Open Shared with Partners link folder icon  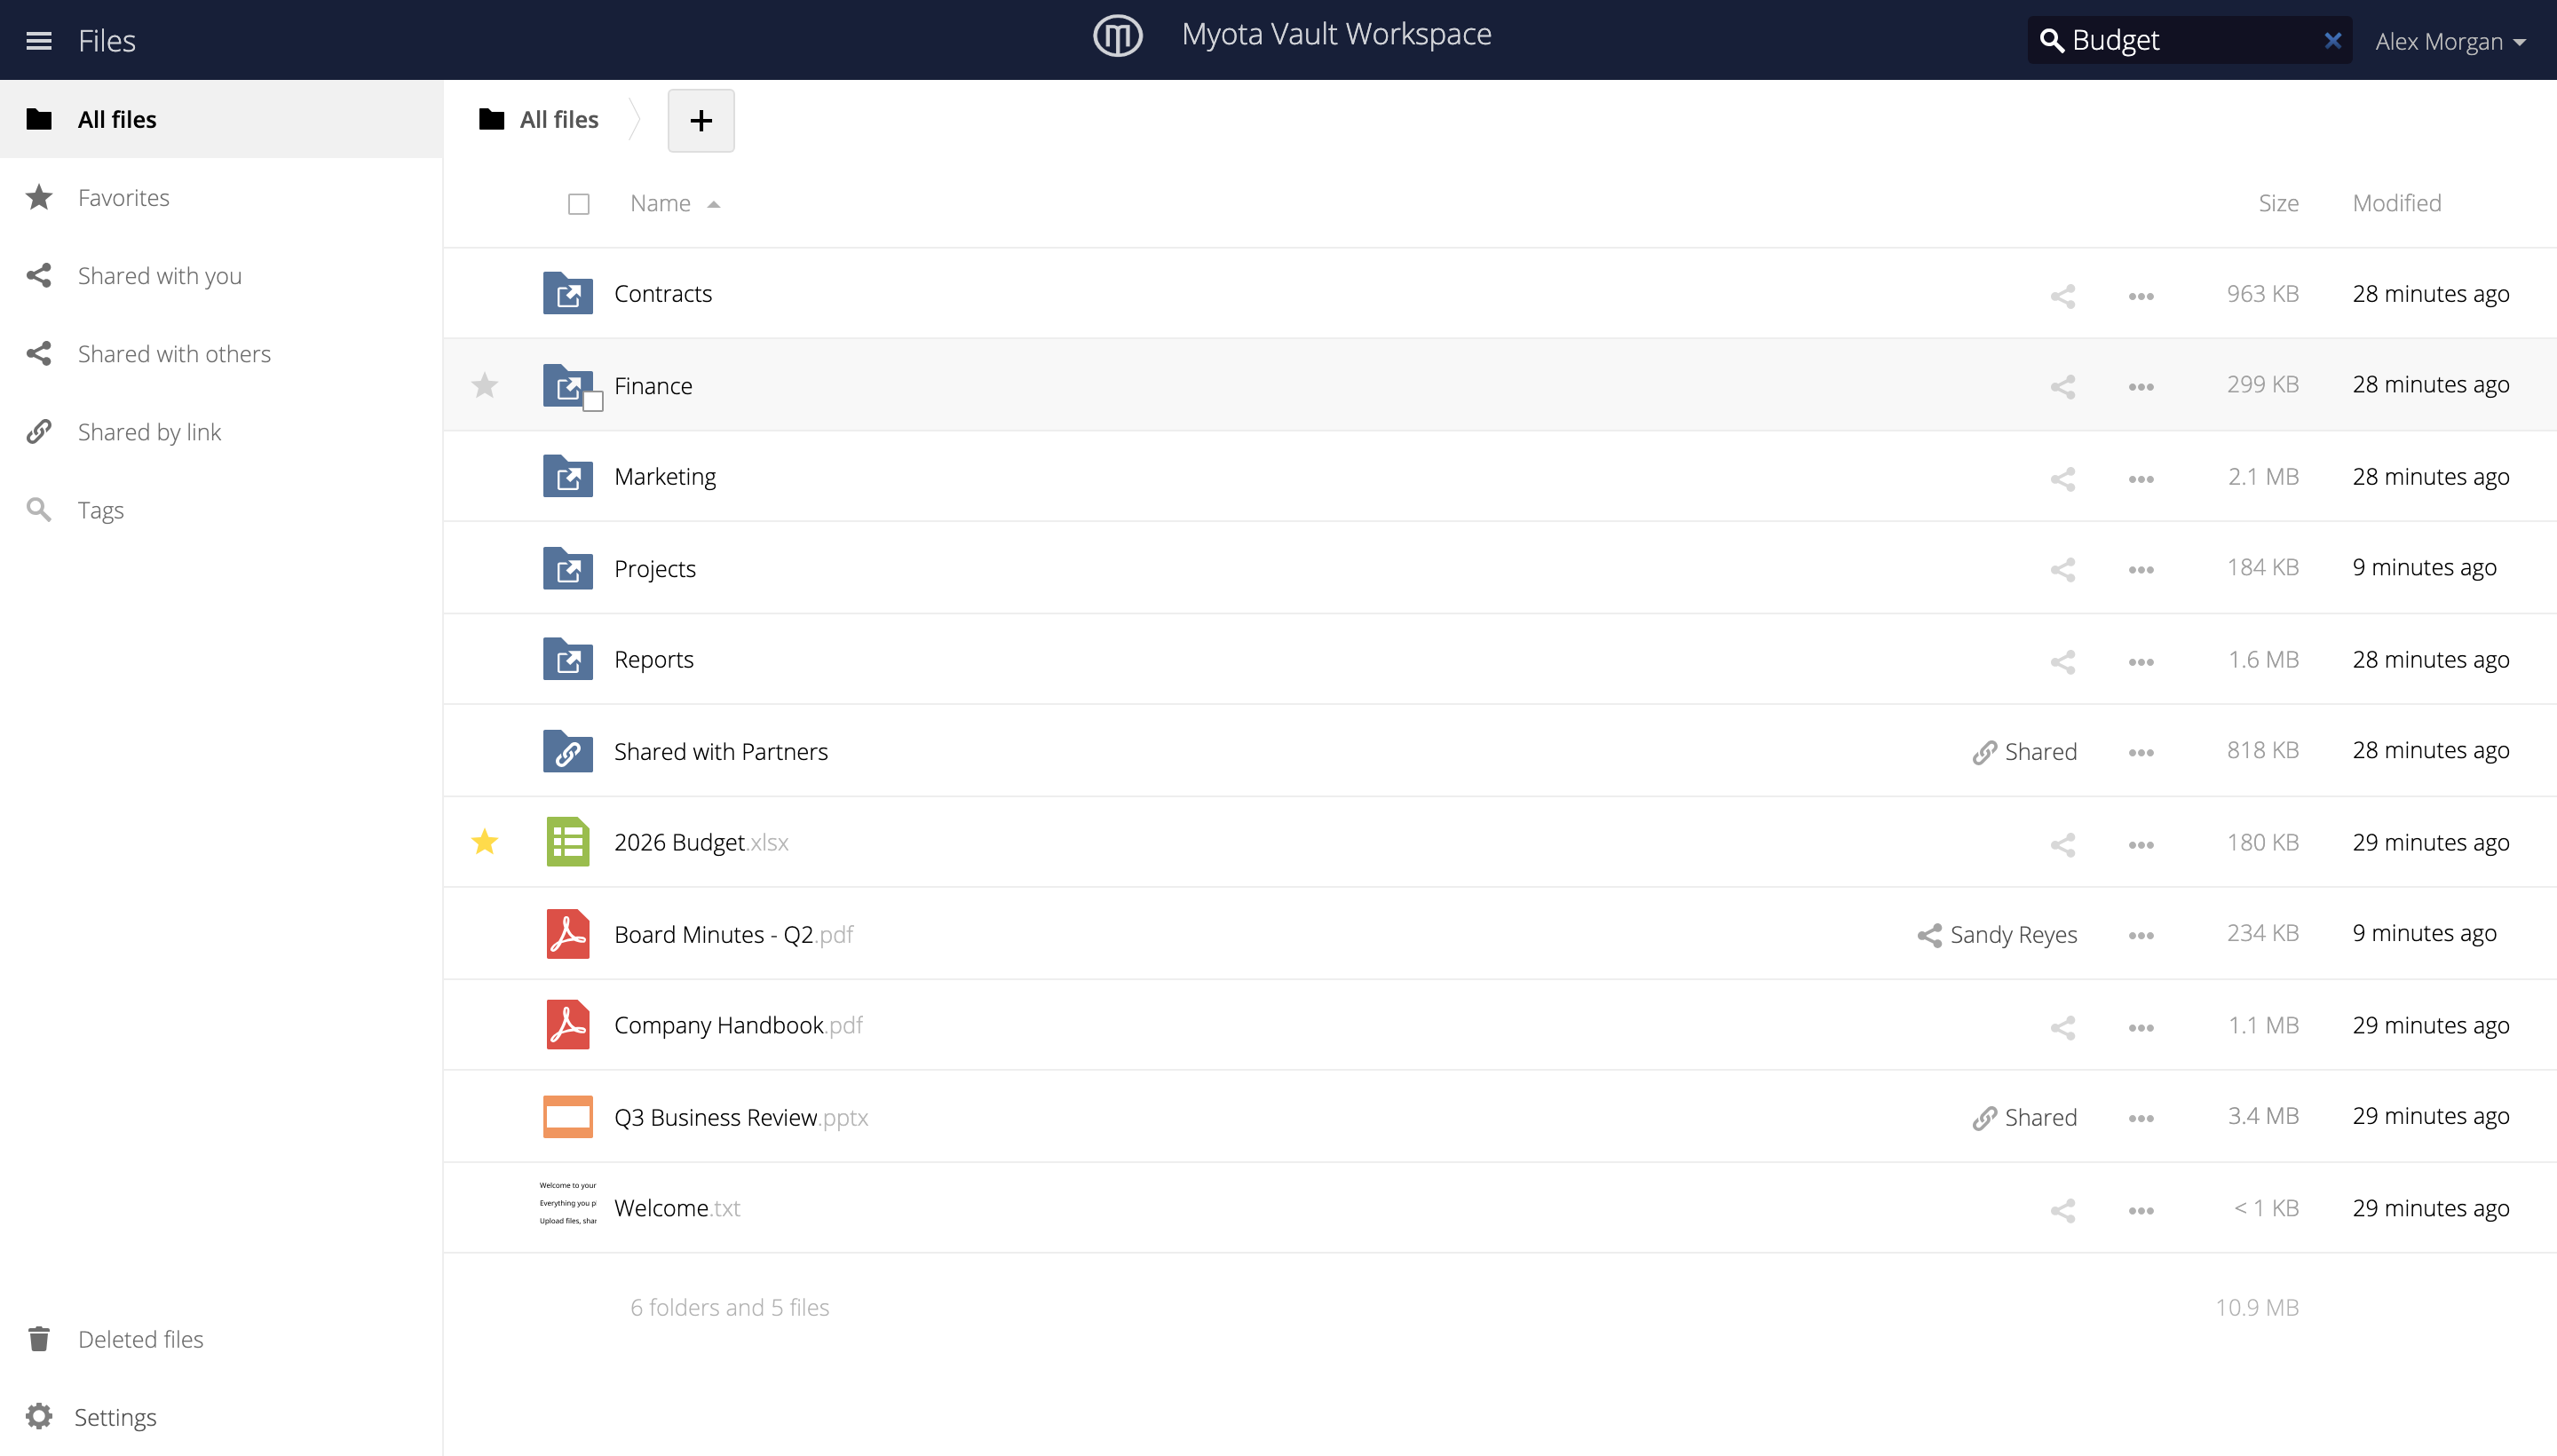tap(567, 751)
